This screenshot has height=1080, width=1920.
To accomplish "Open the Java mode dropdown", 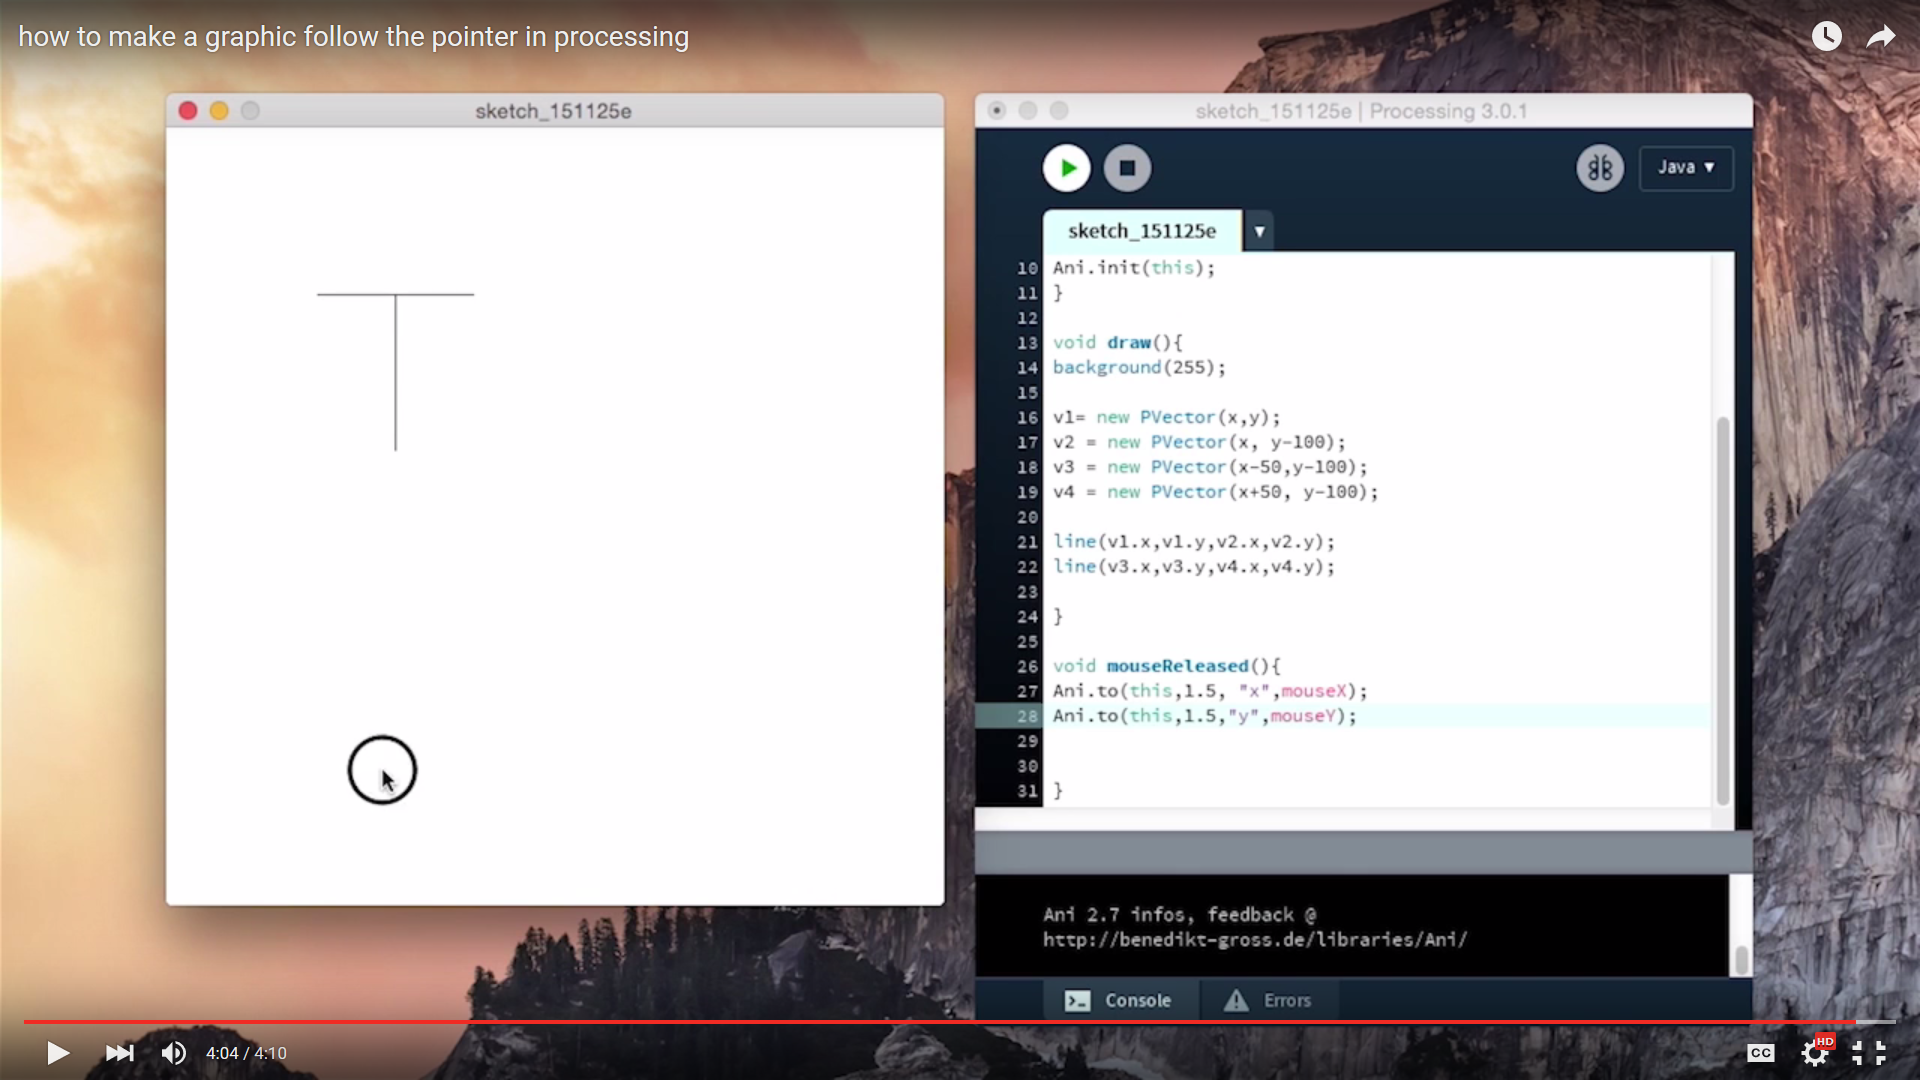I will click(x=1686, y=168).
